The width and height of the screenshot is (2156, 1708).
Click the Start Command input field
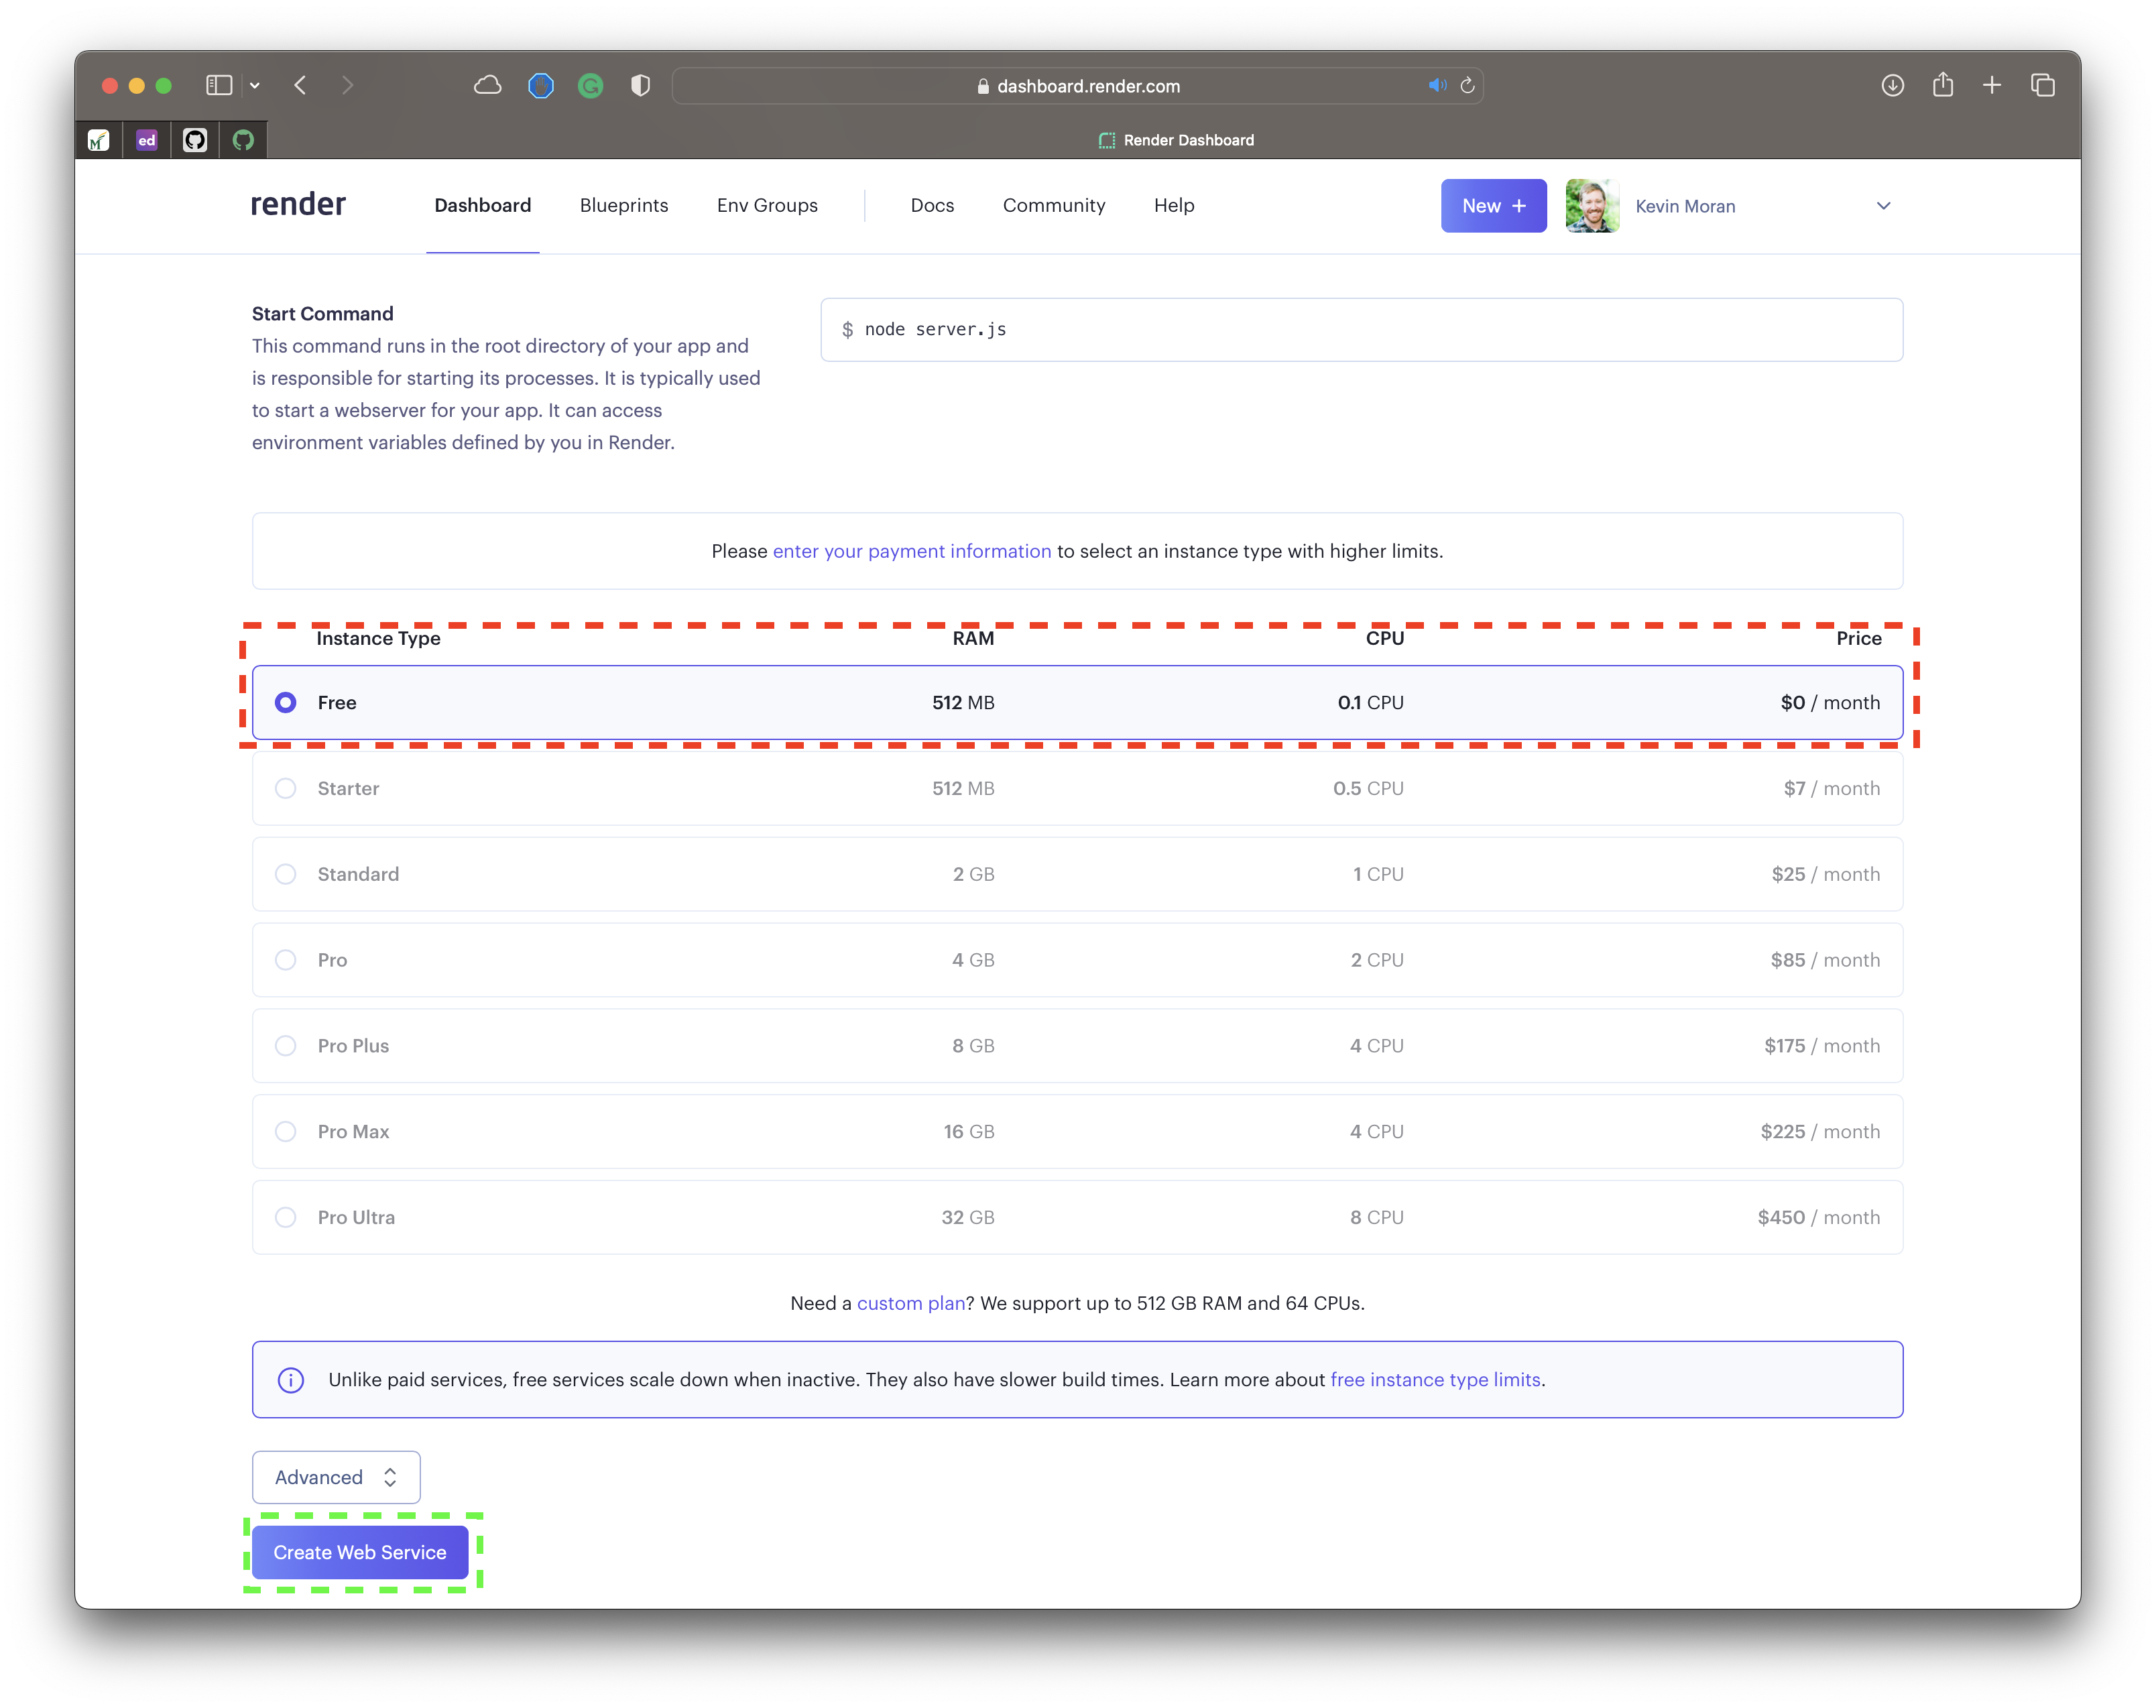(x=1362, y=330)
